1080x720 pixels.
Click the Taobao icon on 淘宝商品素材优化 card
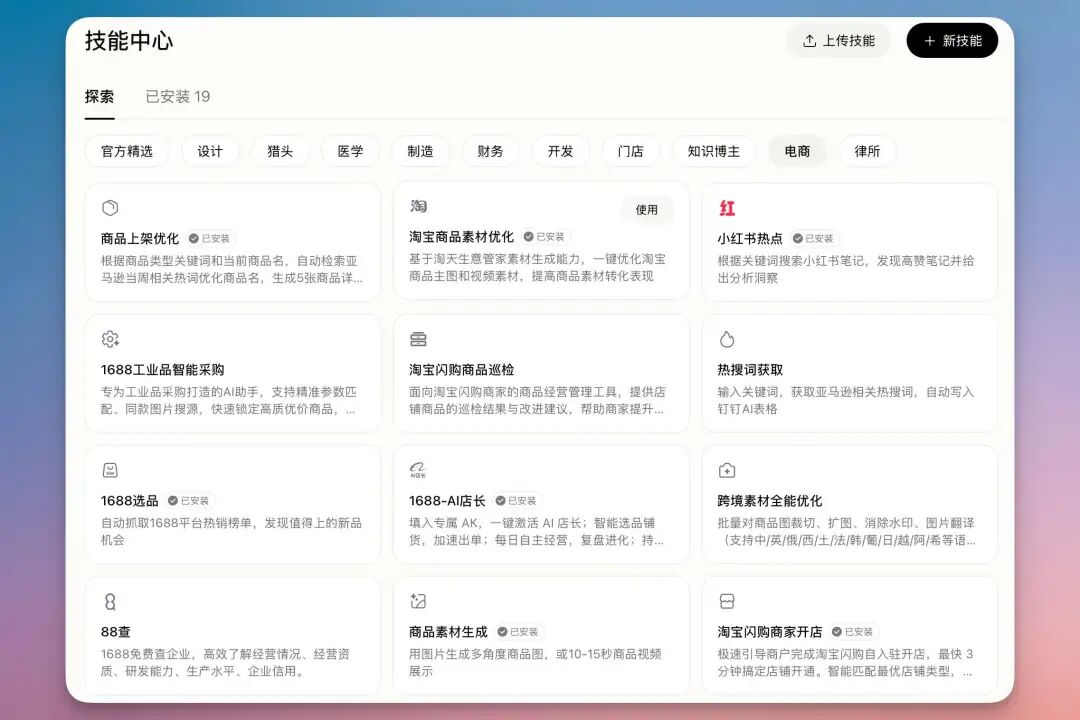[x=419, y=206]
